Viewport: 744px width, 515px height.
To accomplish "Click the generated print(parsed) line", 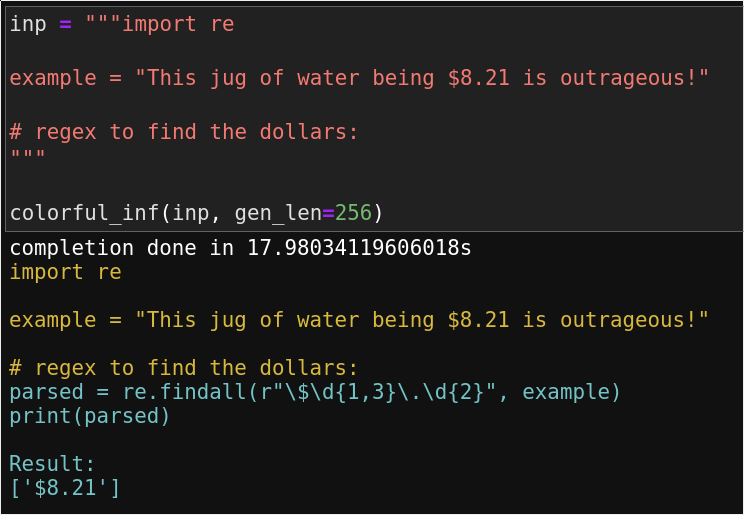I will pos(90,416).
